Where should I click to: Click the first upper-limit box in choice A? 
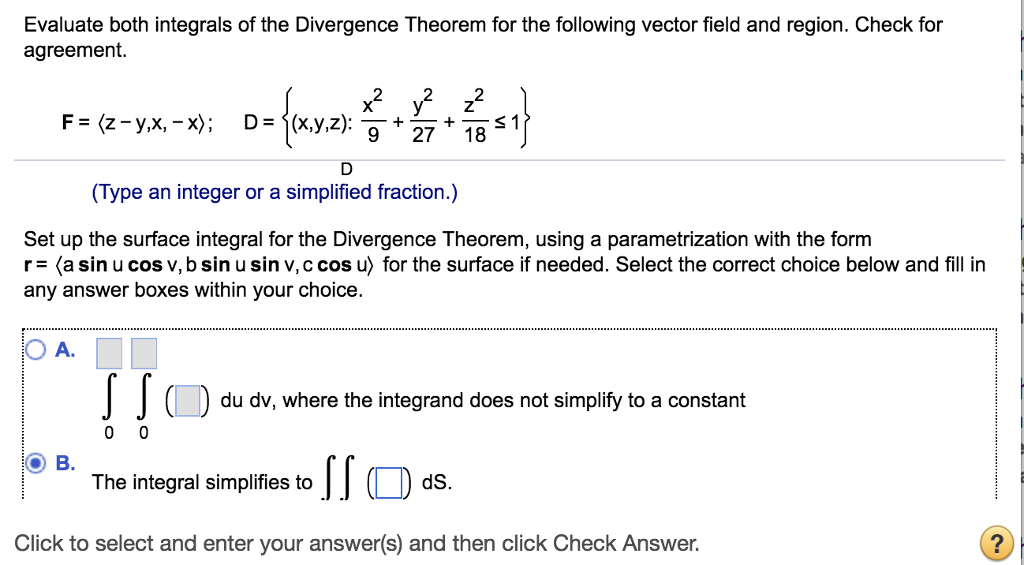coord(109,353)
